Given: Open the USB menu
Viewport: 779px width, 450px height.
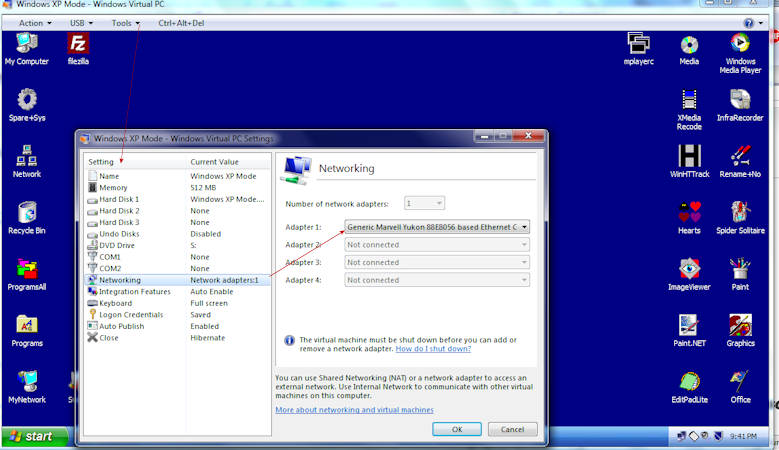Looking at the screenshot, I should [81, 23].
